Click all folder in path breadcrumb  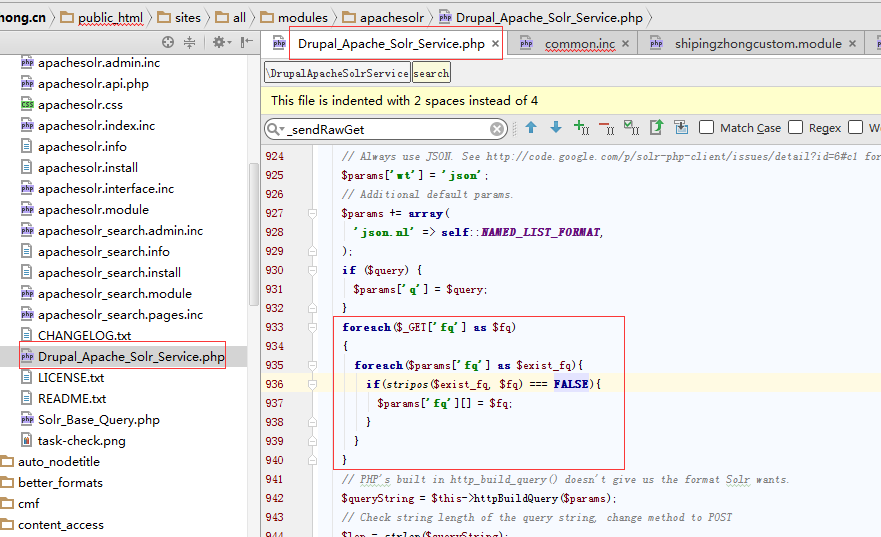click(239, 17)
